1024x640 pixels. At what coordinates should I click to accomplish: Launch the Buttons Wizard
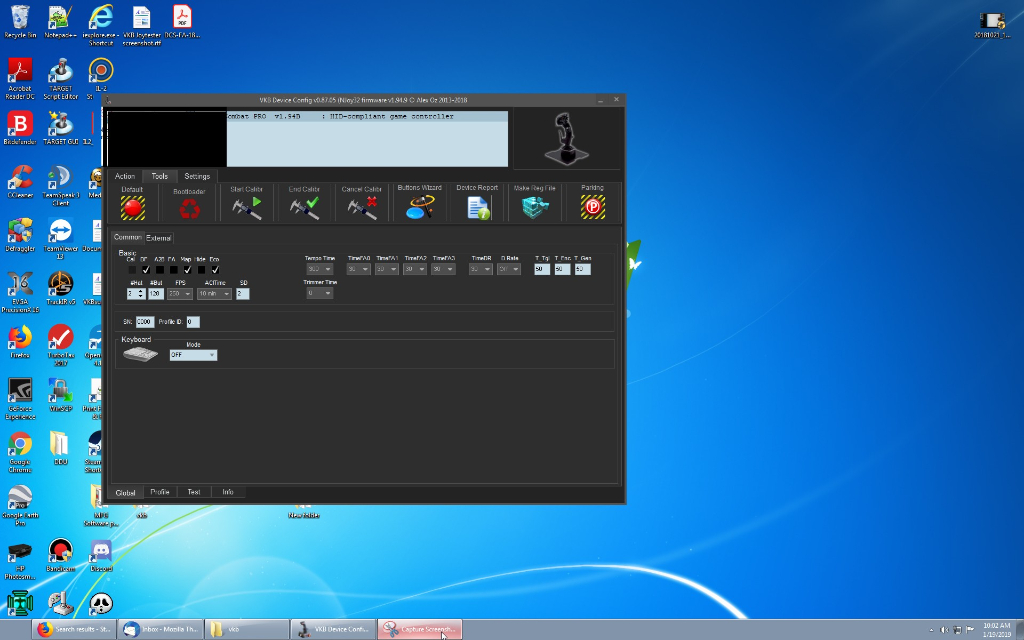click(419, 207)
